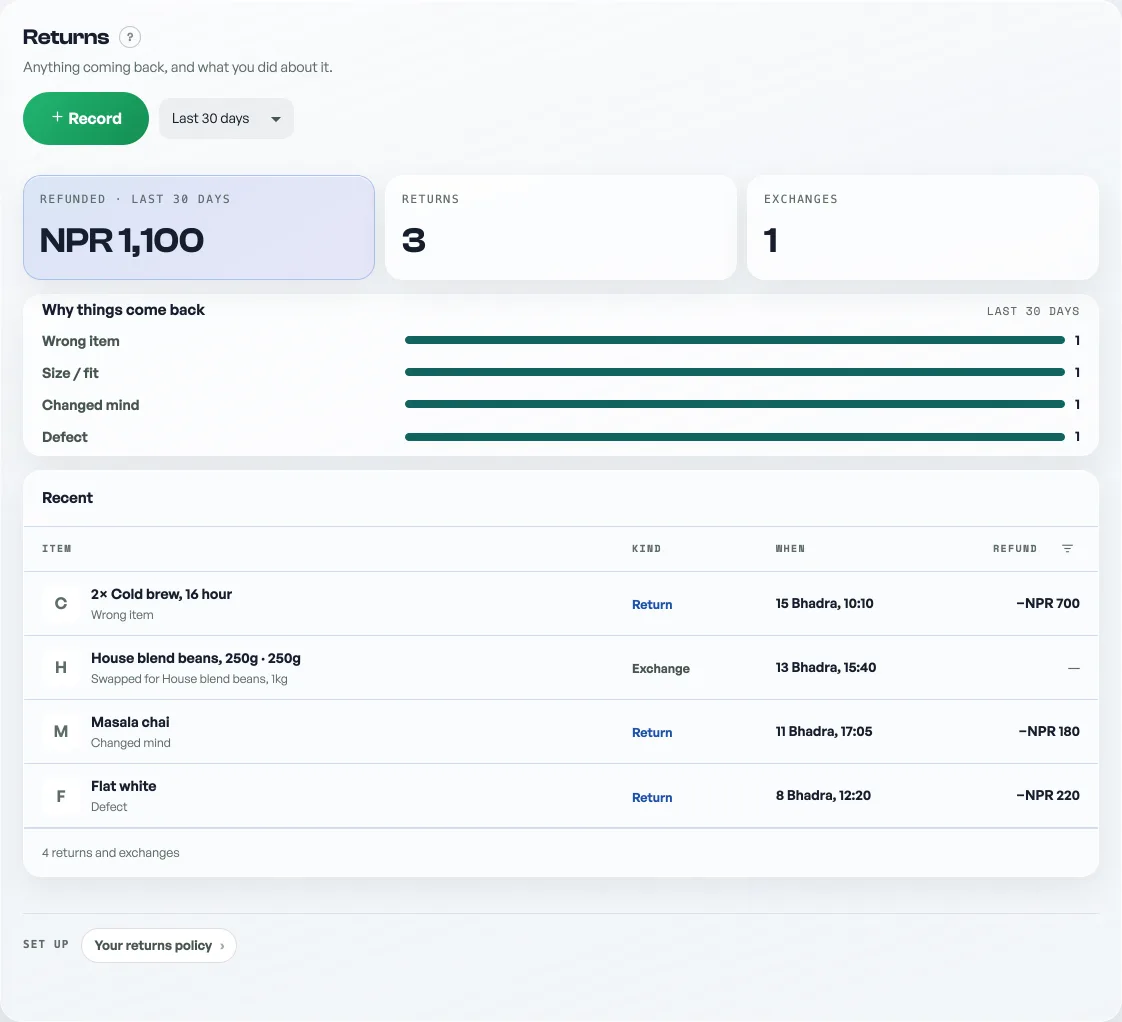Open the Your returns policy link
This screenshot has height=1022, width=1122.
159,945
